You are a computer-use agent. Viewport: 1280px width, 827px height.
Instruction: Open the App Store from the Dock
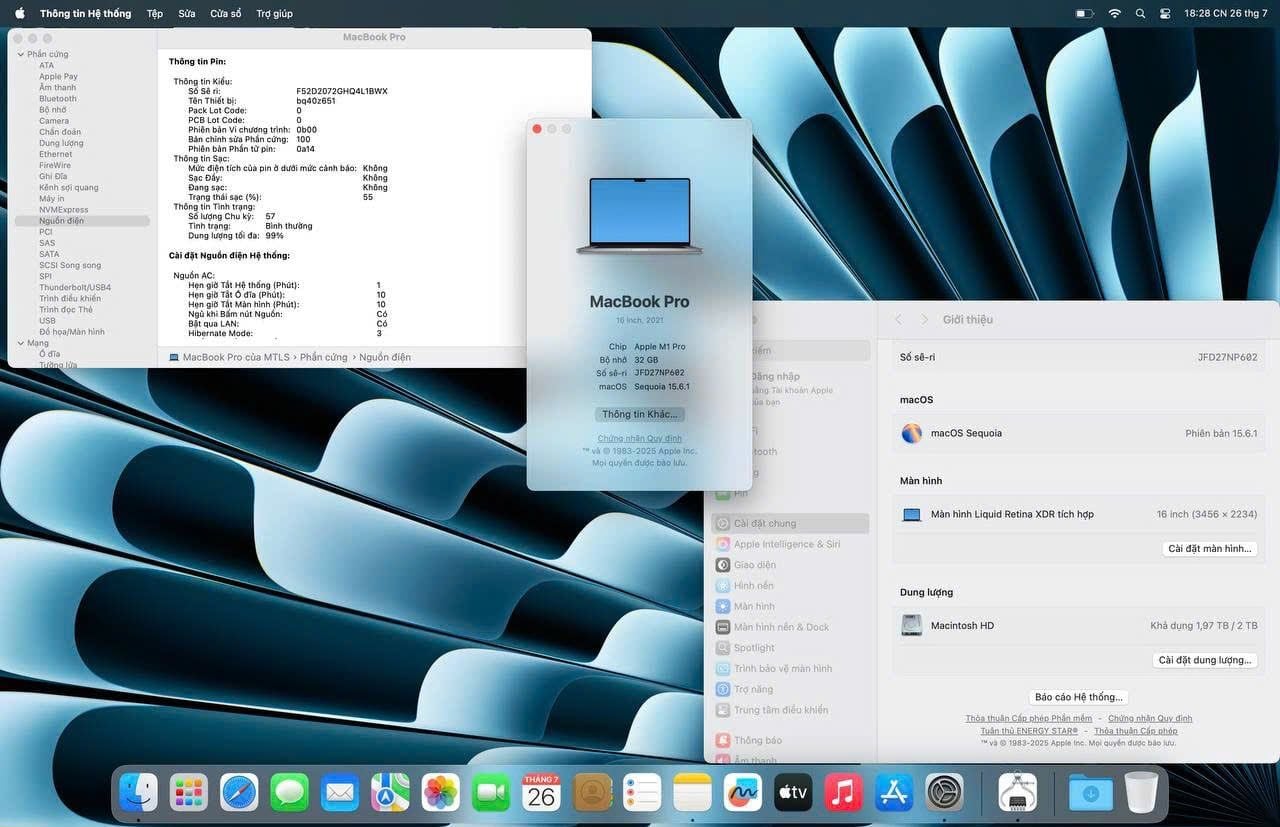pyautogui.click(x=894, y=793)
